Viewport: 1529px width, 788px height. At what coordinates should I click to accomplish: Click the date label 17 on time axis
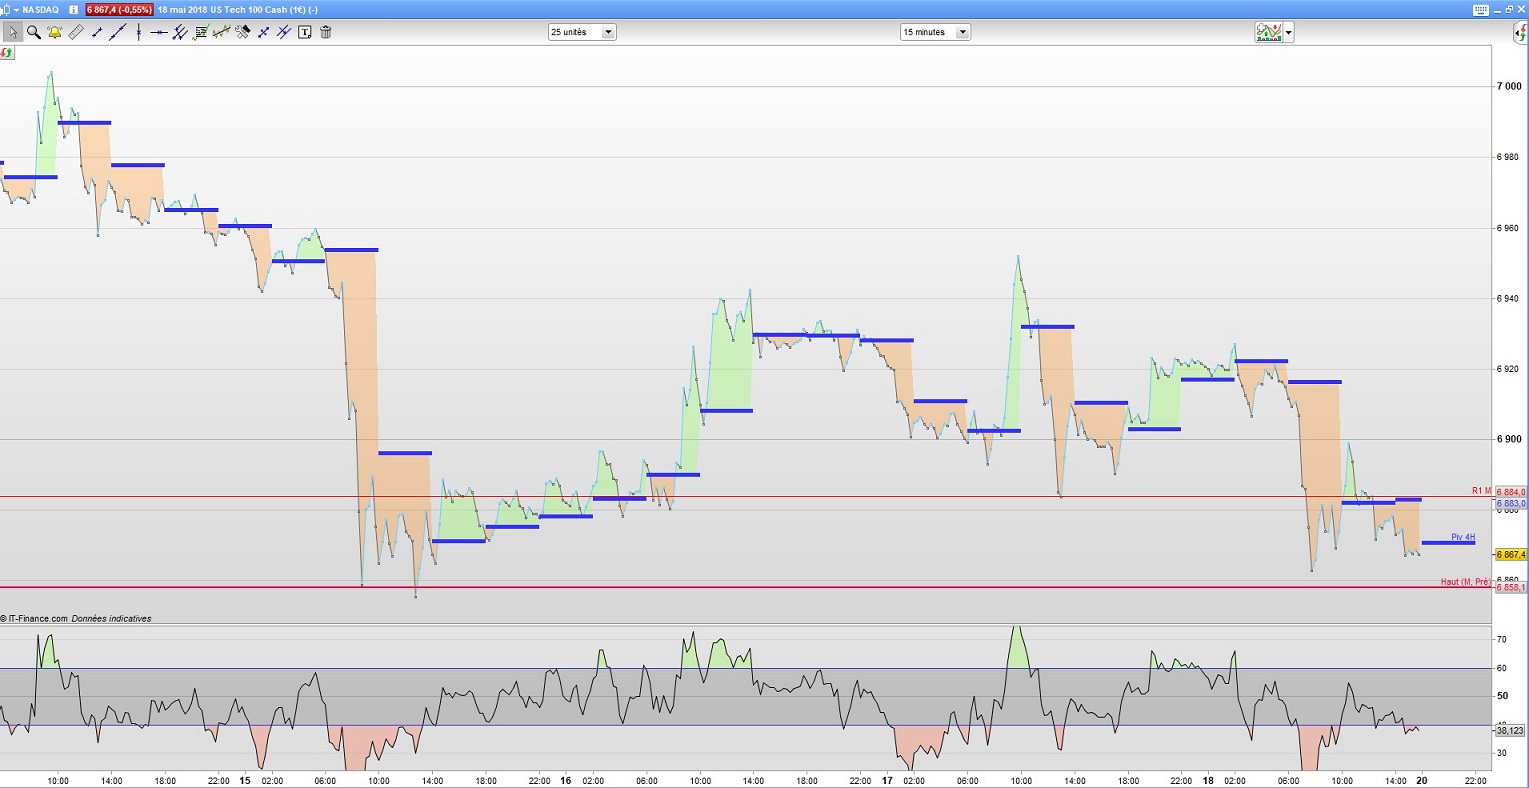pos(887,781)
